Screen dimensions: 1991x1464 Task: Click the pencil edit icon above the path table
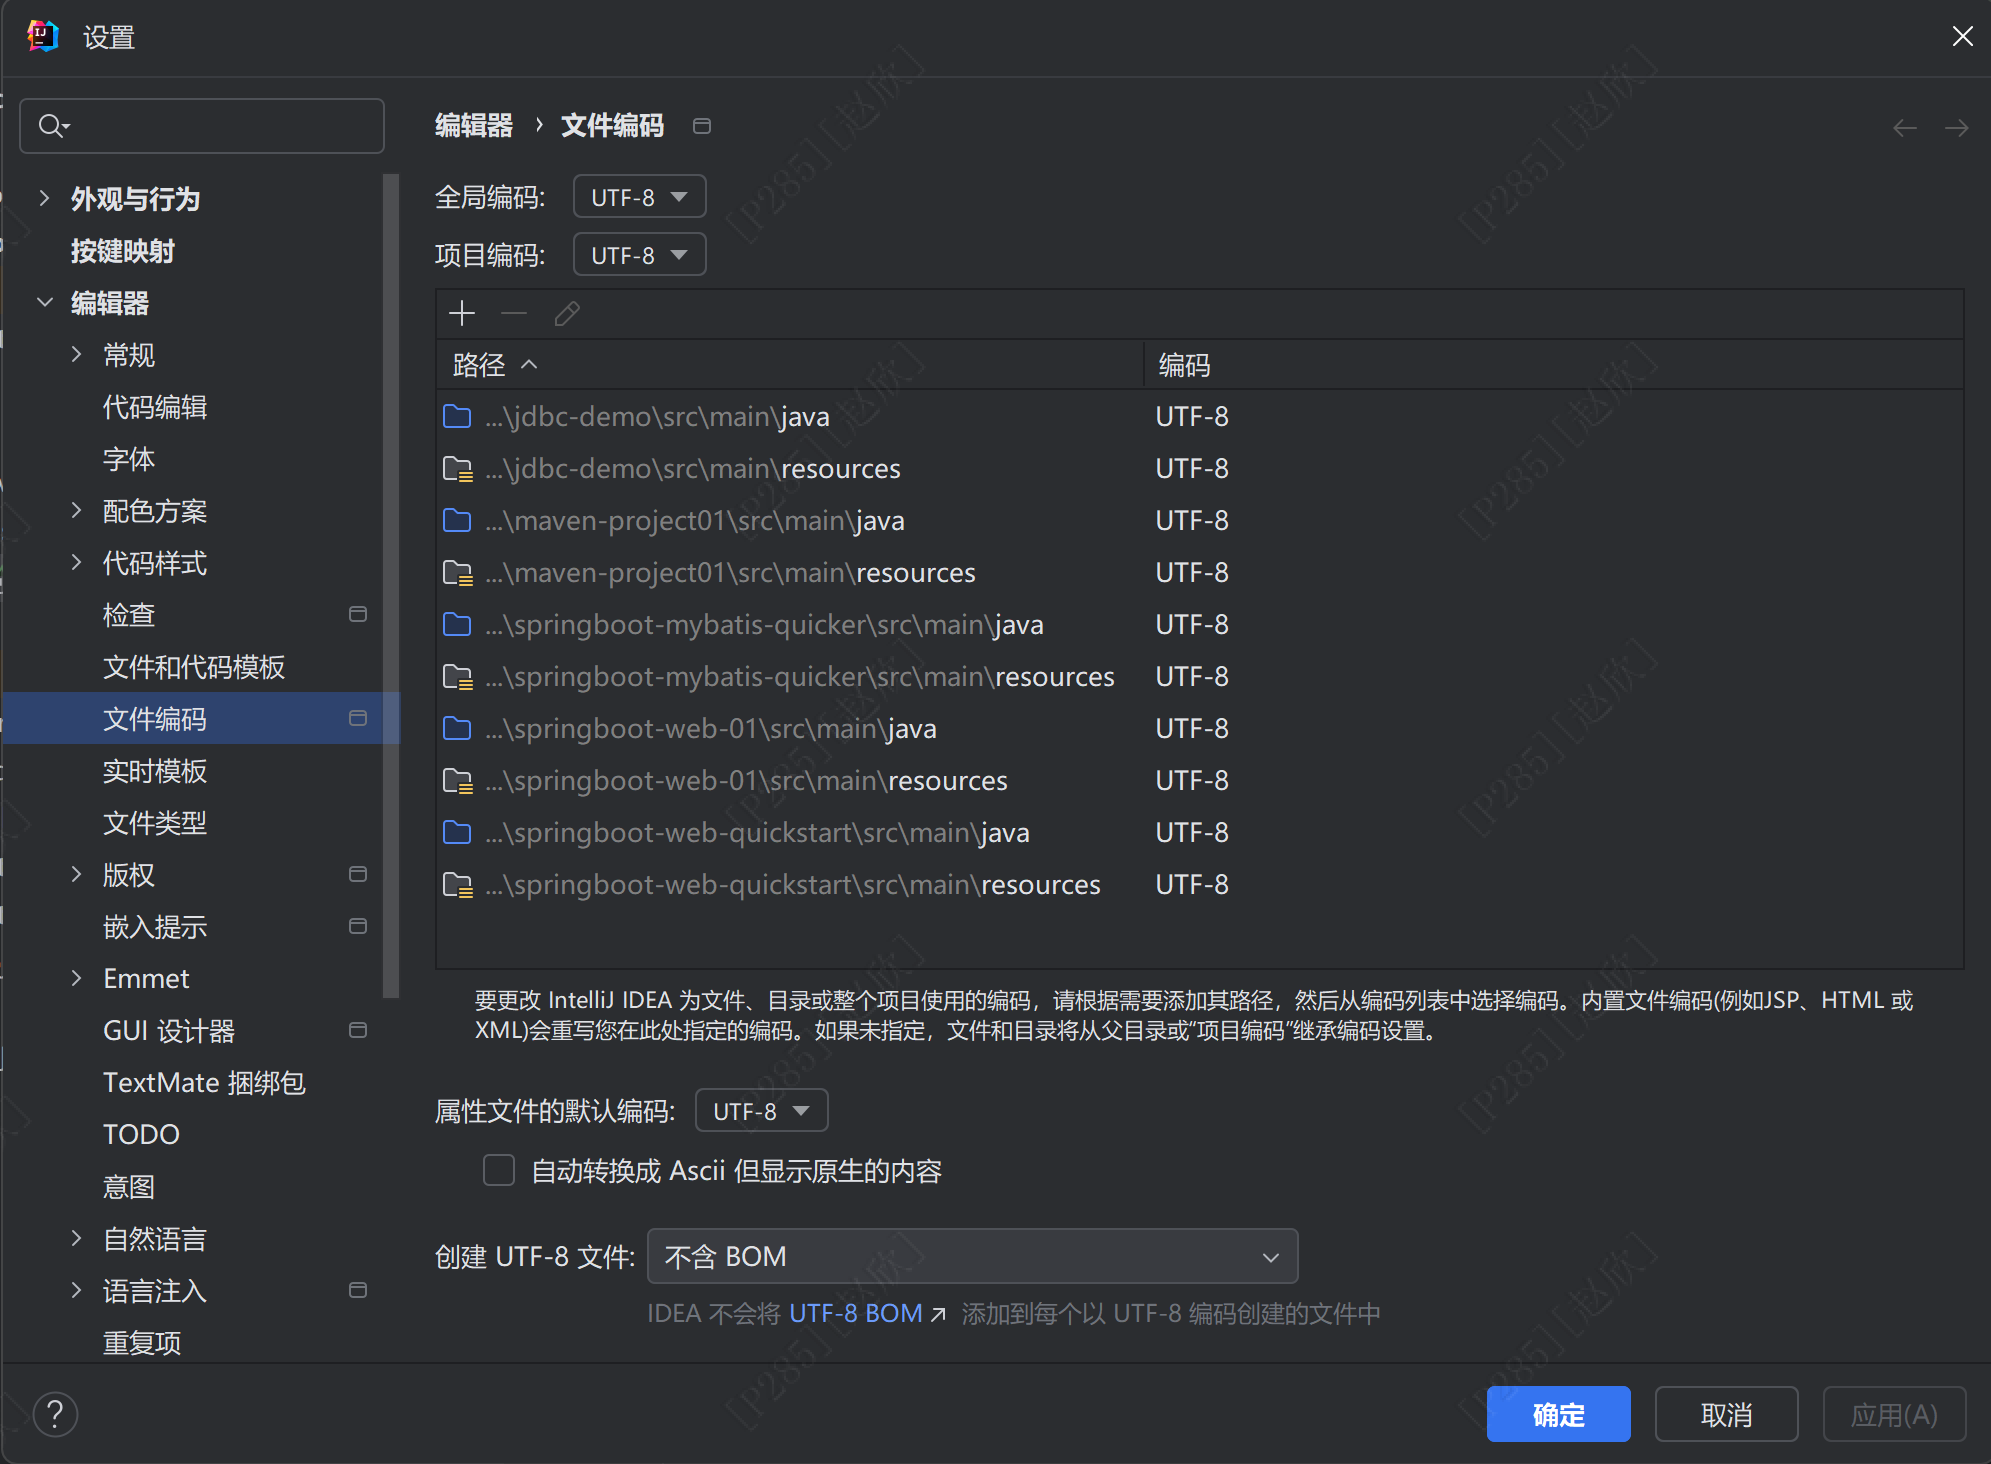pos(567,314)
